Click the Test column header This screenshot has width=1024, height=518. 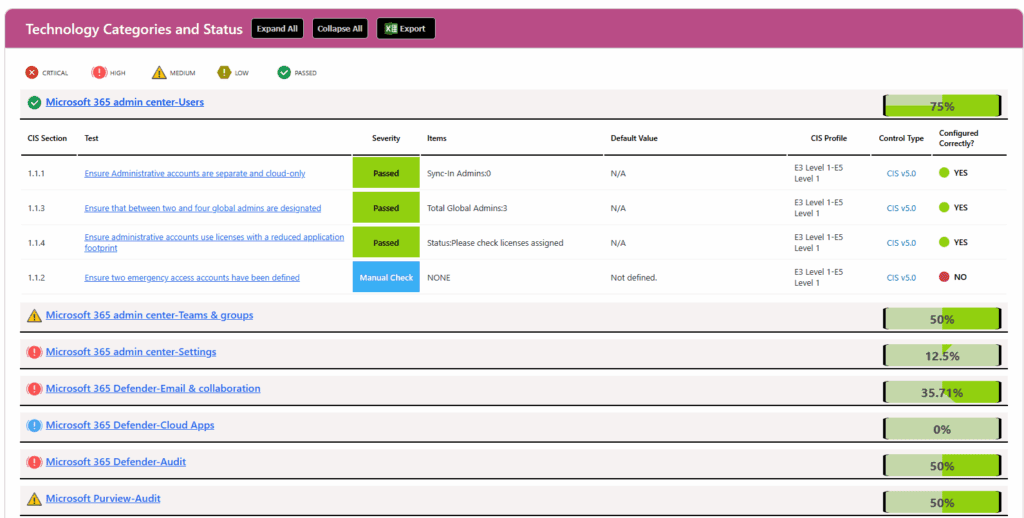(91, 138)
